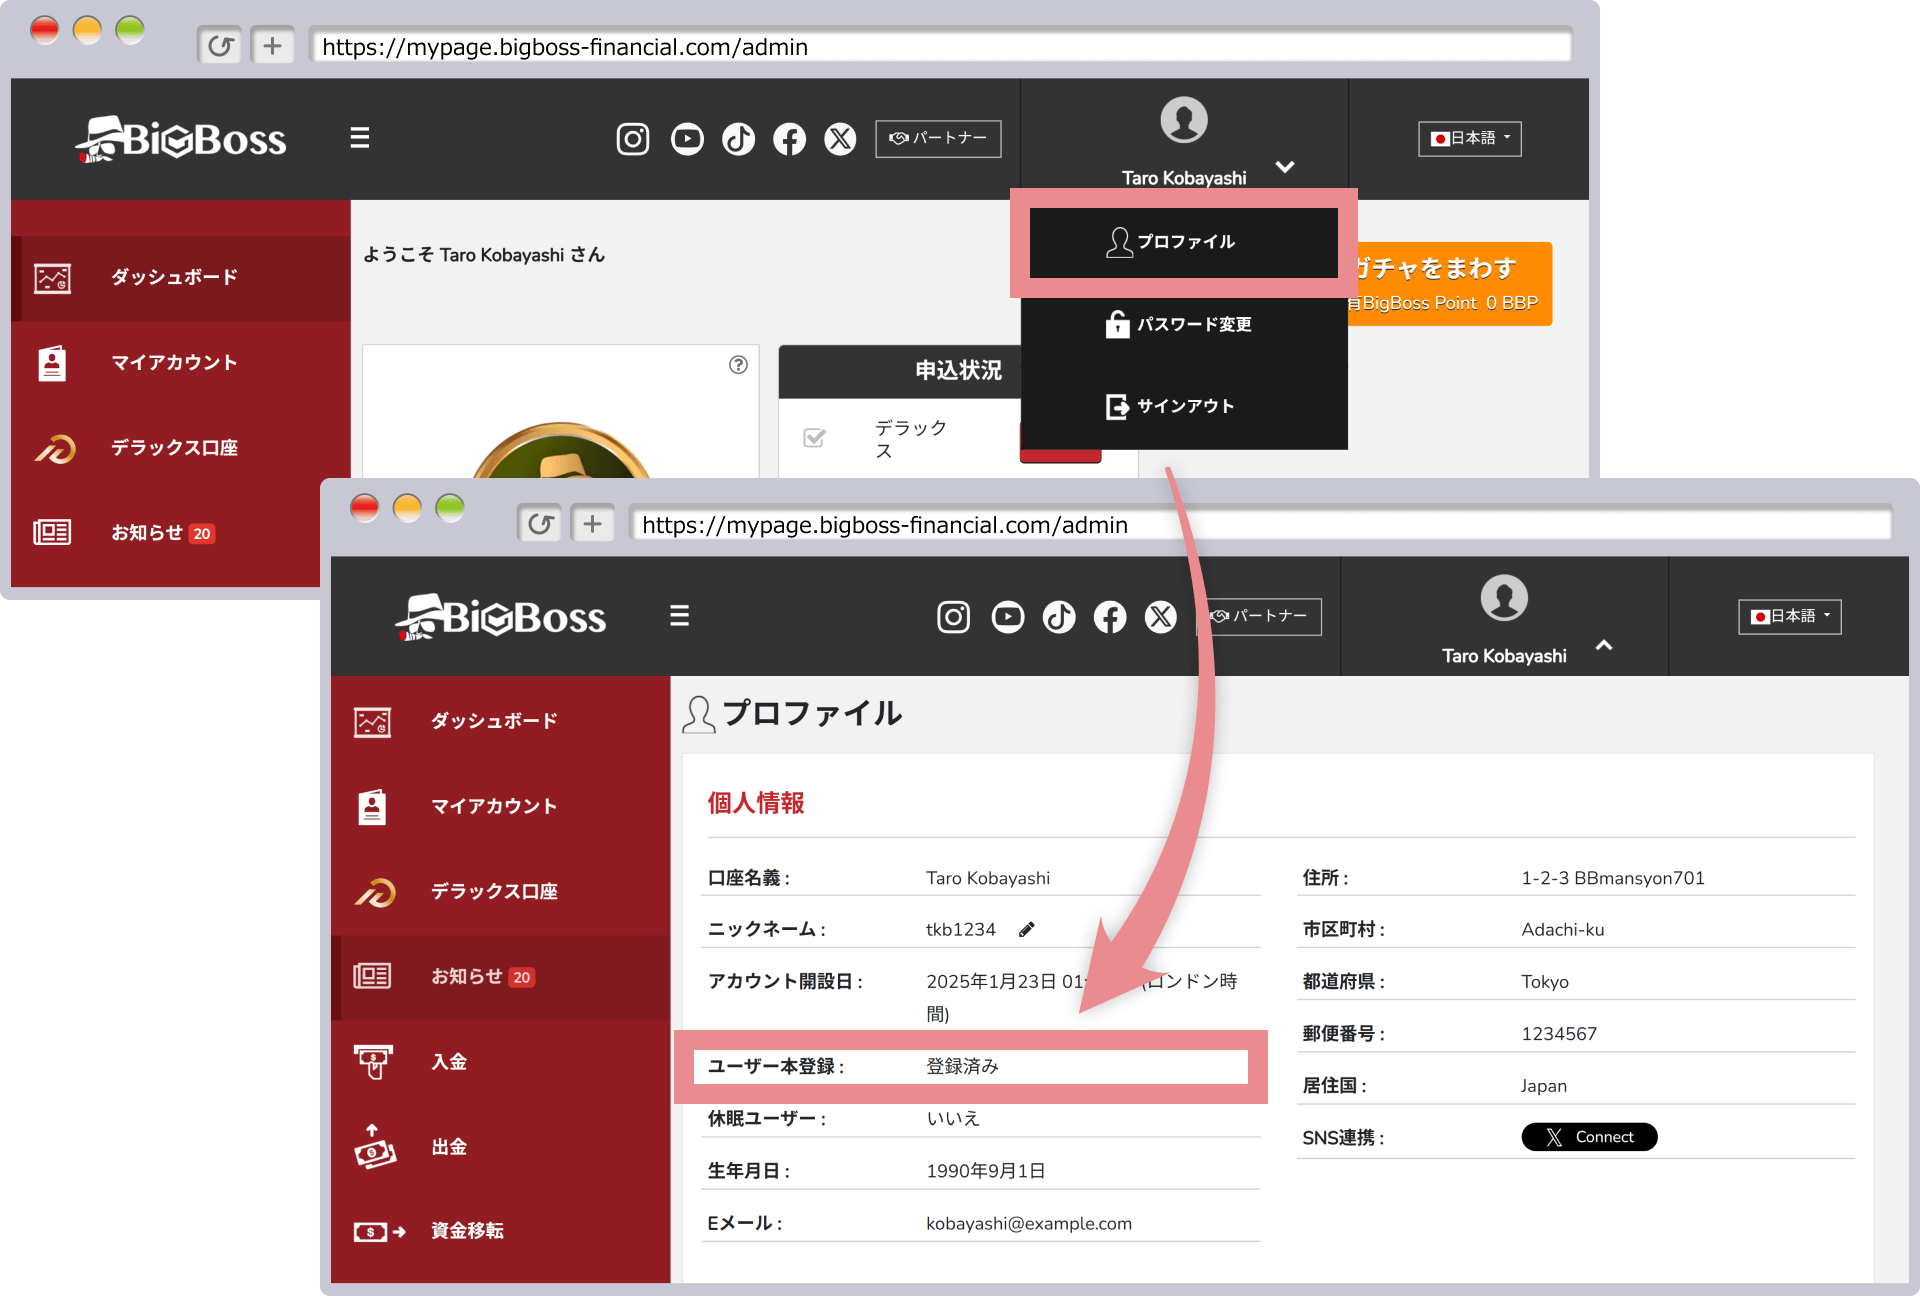
Task: Click X icon in top window header
Action: point(840,139)
